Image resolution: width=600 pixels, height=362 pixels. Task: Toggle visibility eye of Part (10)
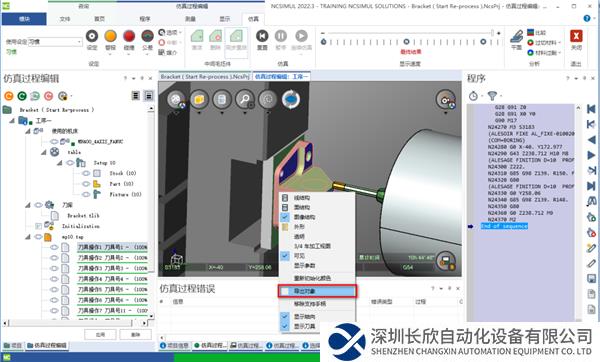point(86,184)
